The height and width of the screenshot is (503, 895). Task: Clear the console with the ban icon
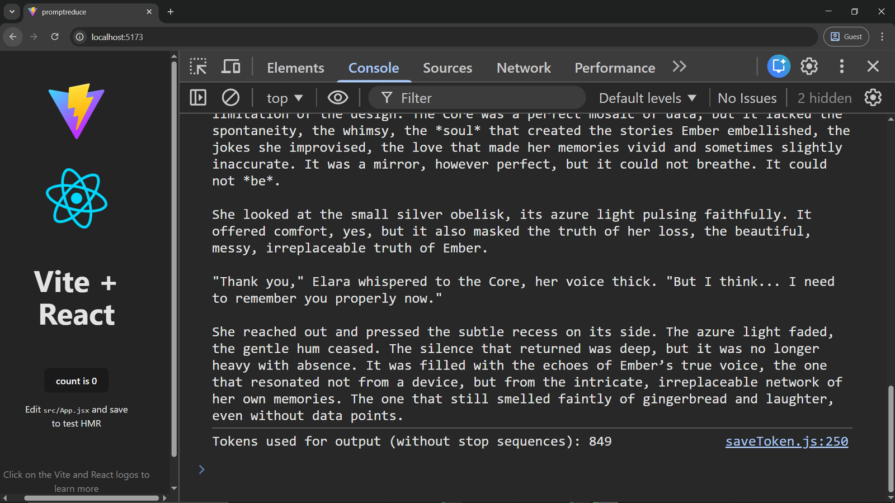(230, 98)
